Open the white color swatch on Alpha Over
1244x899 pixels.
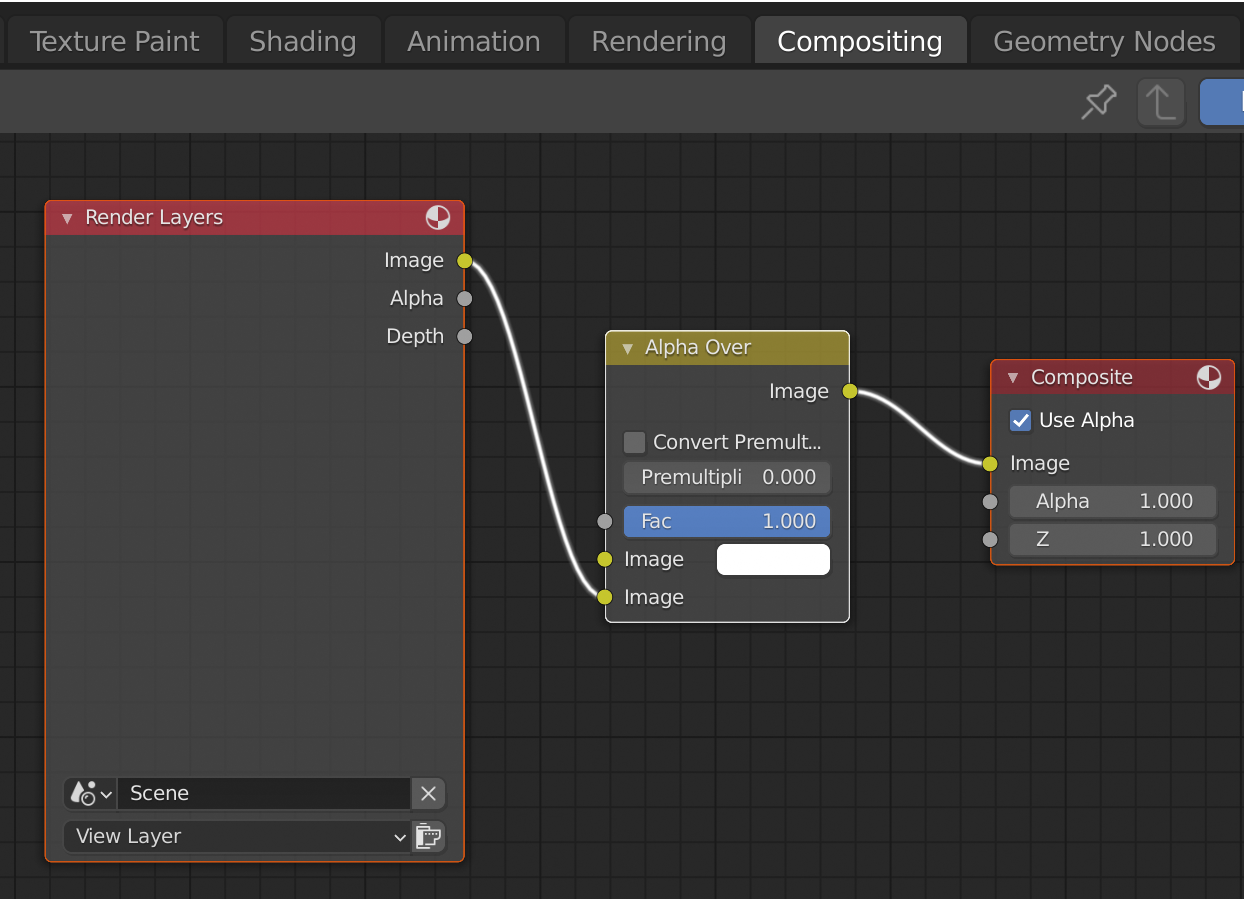point(772,559)
